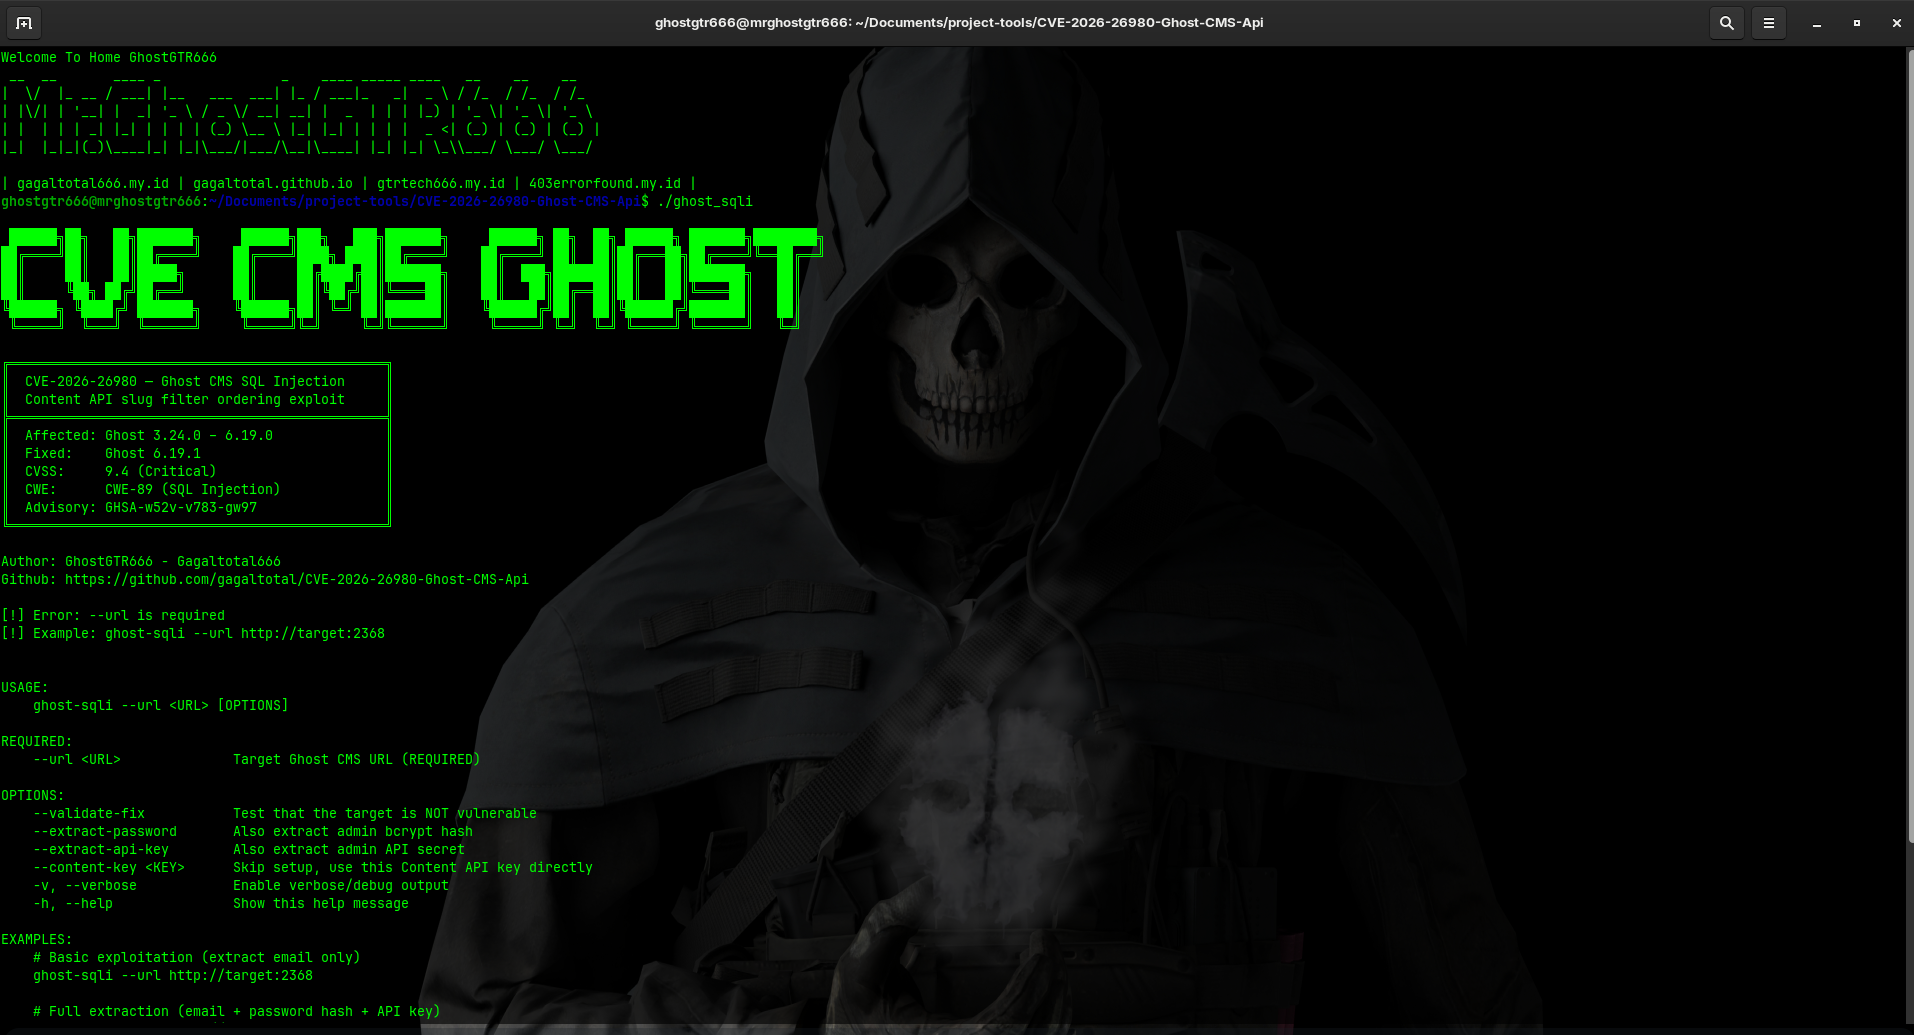Image resolution: width=1914 pixels, height=1035 pixels.
Task: Click the 'Fixed: Ghost 6.19.1' line
Action: click(x=113, y=454)
